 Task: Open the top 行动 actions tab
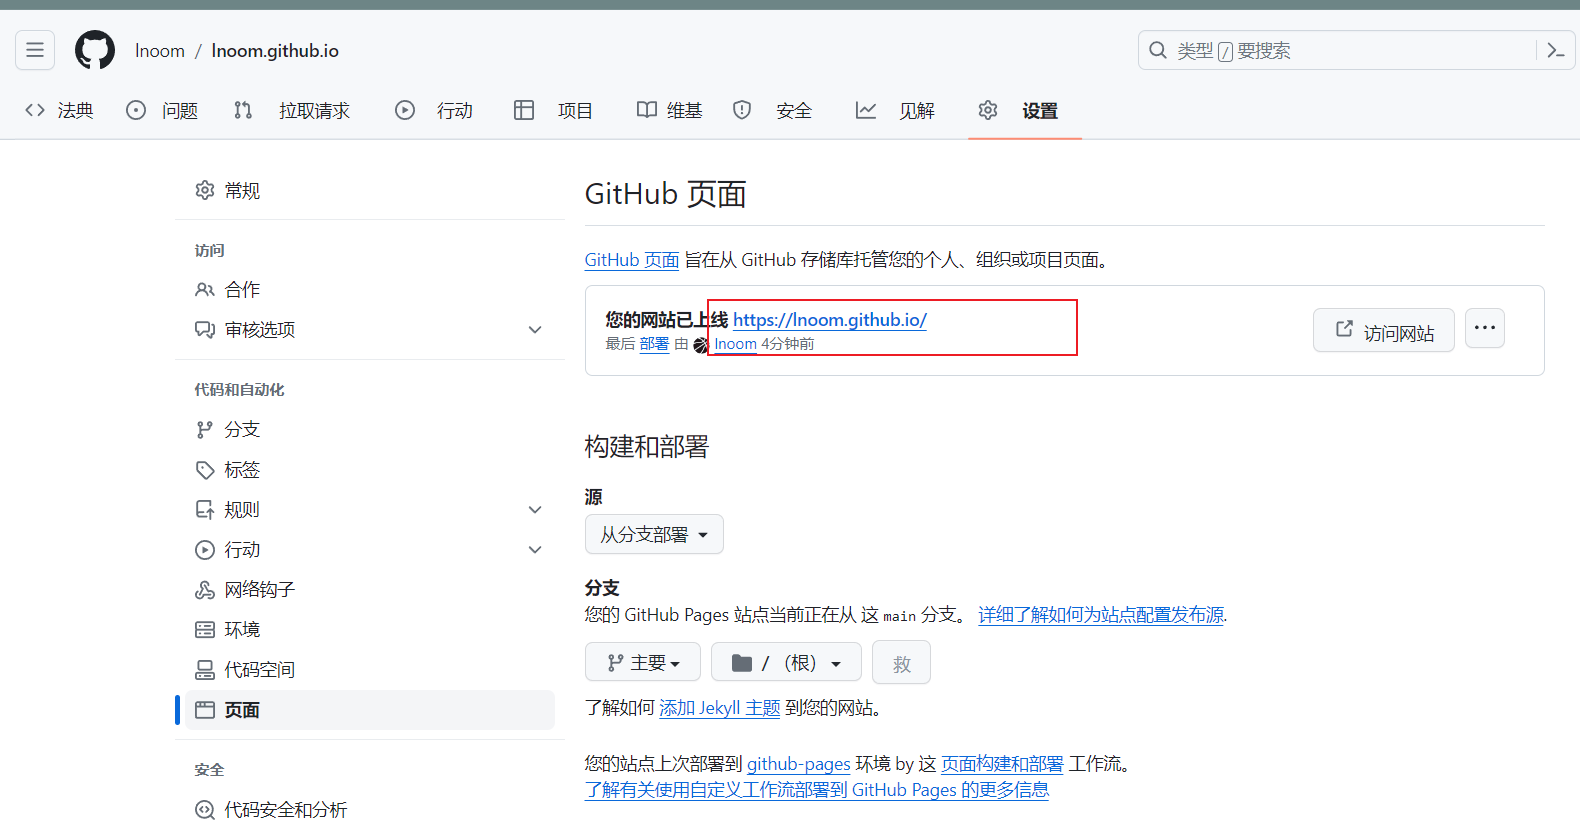434,110
